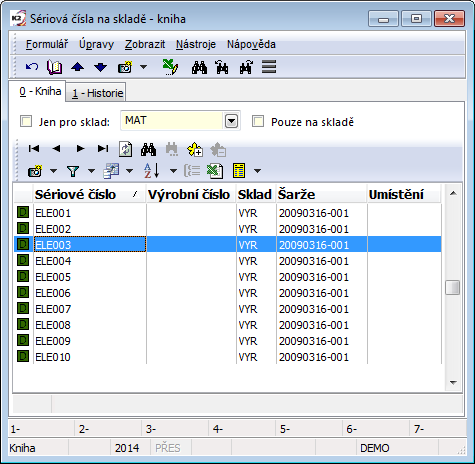Click the first binoculars search icon
This screenshot has height=464, width=475.
click(199, 67)
